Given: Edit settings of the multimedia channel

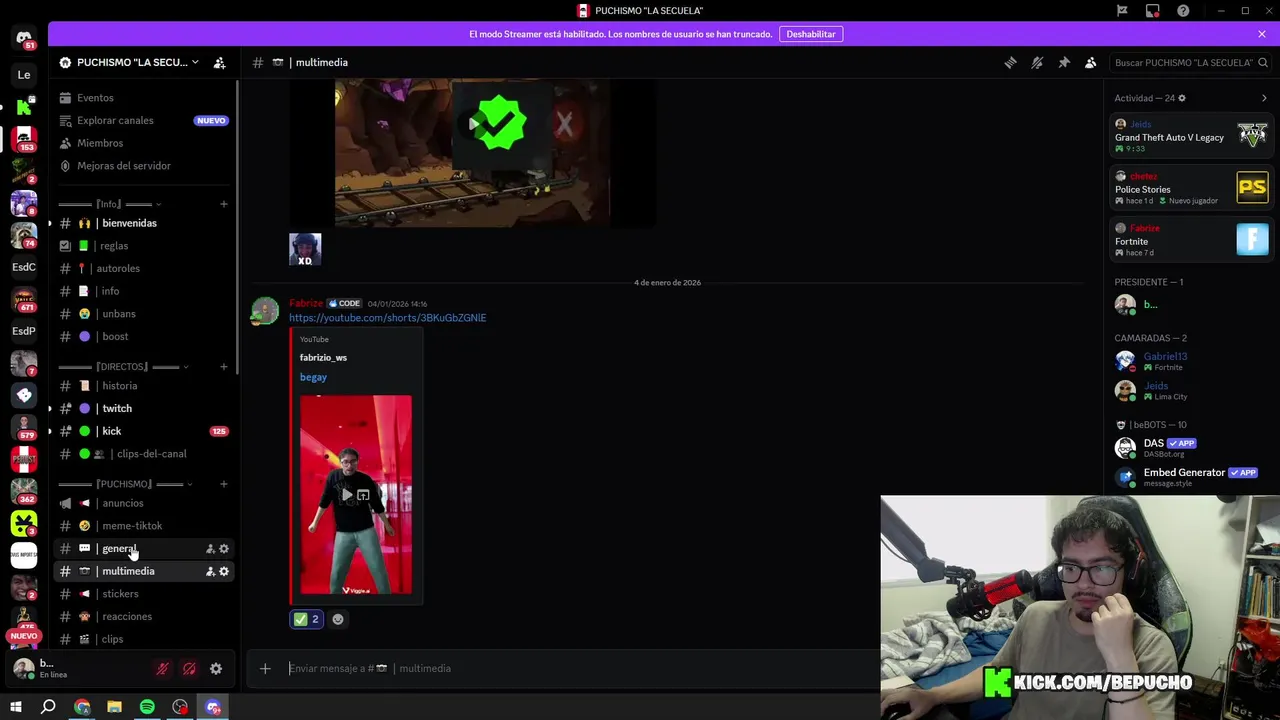Looking at the screenshot, I should (224, 571).
